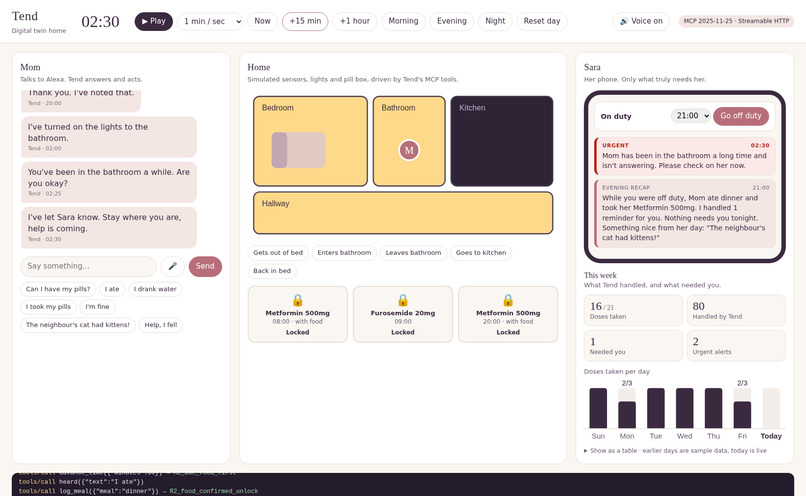Expand 'Show as a table' disclosure
Viewport: 806px width, 496px height.
[x=675, y=451]
